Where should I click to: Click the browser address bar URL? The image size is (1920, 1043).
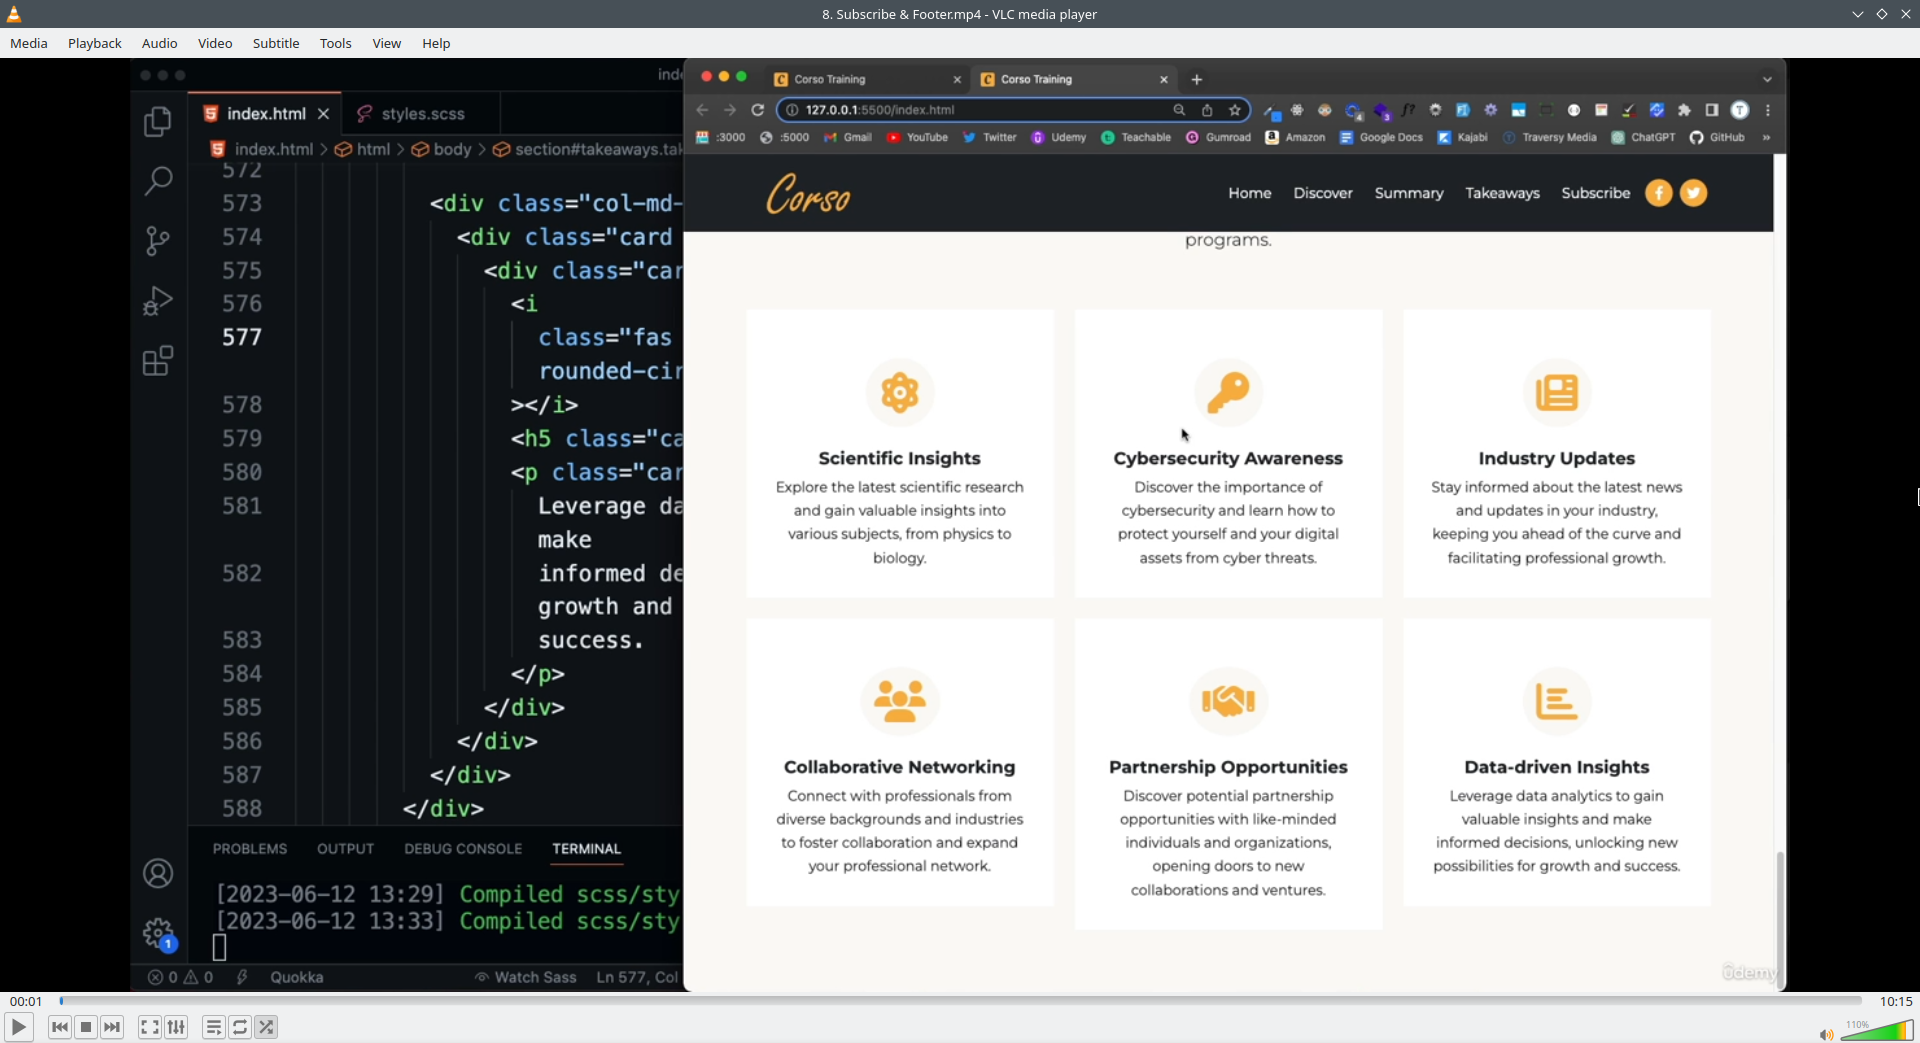pos(880,110)
